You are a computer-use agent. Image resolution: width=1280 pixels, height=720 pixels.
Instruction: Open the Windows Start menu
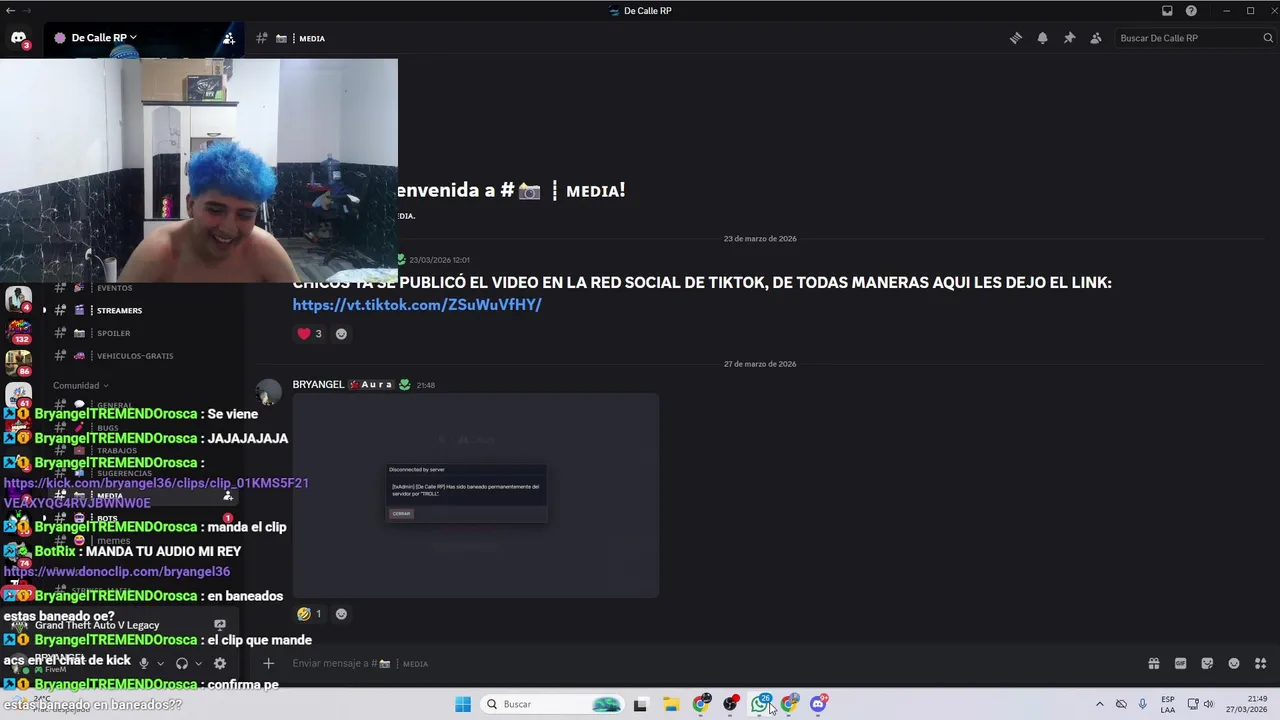463,704
